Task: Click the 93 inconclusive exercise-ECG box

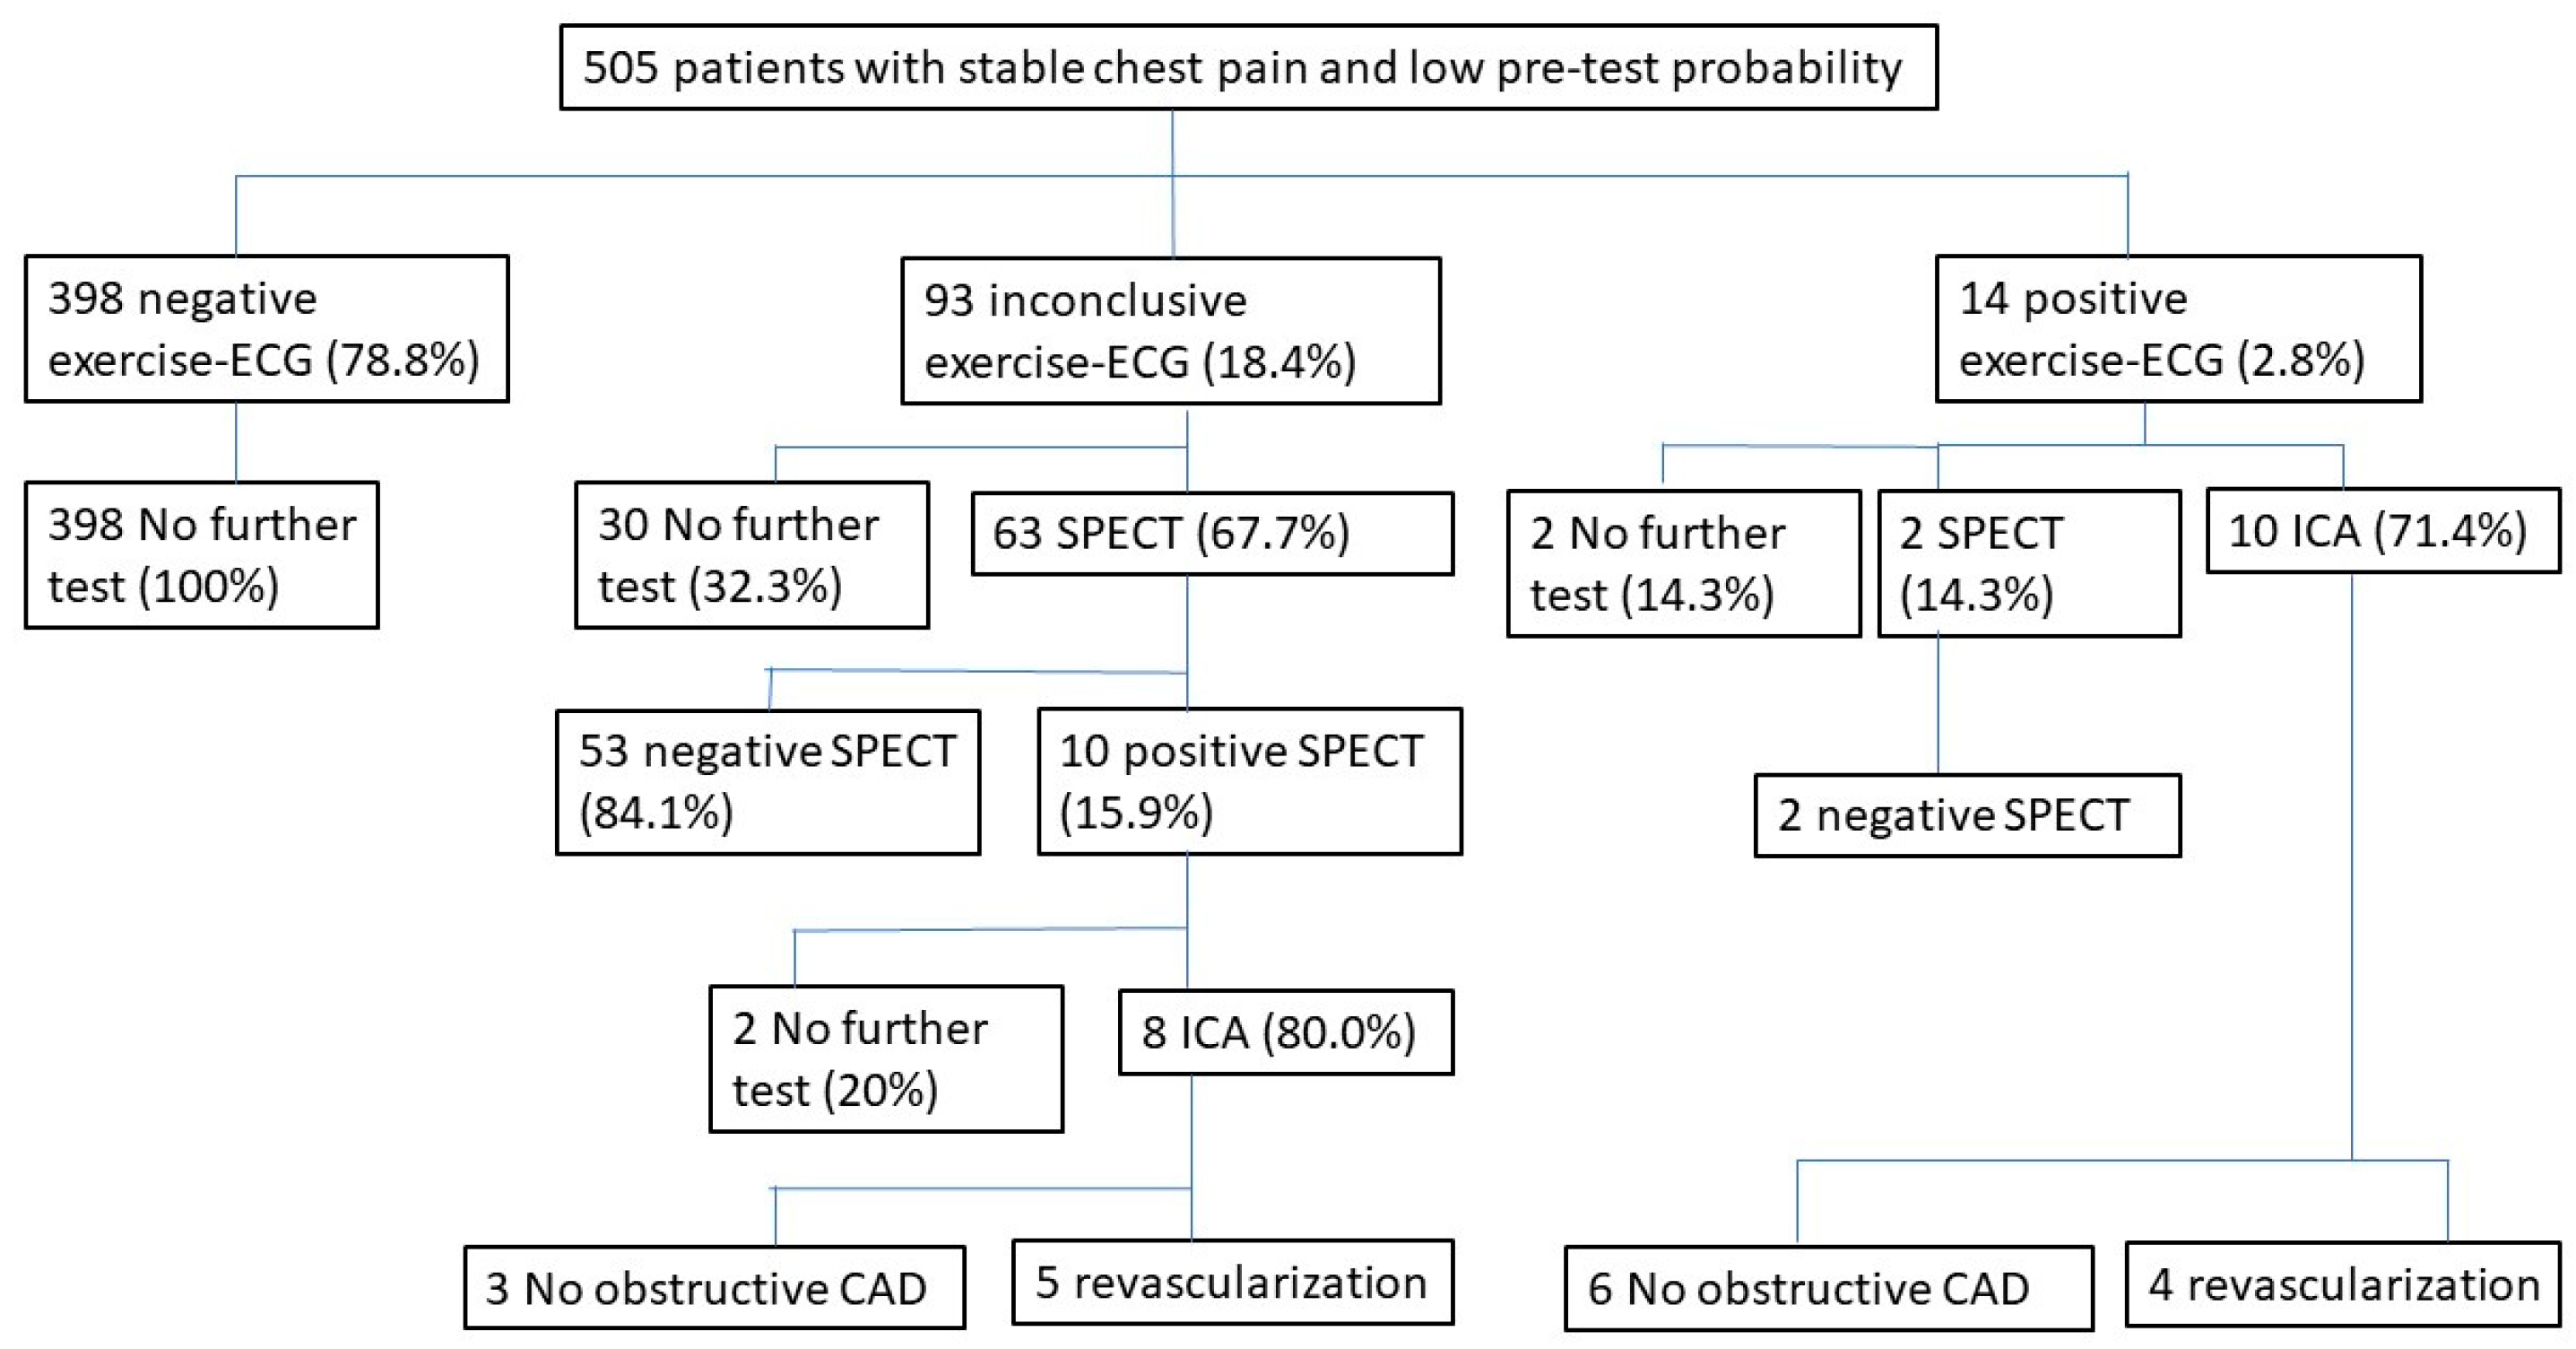Action: point(1170,331)
